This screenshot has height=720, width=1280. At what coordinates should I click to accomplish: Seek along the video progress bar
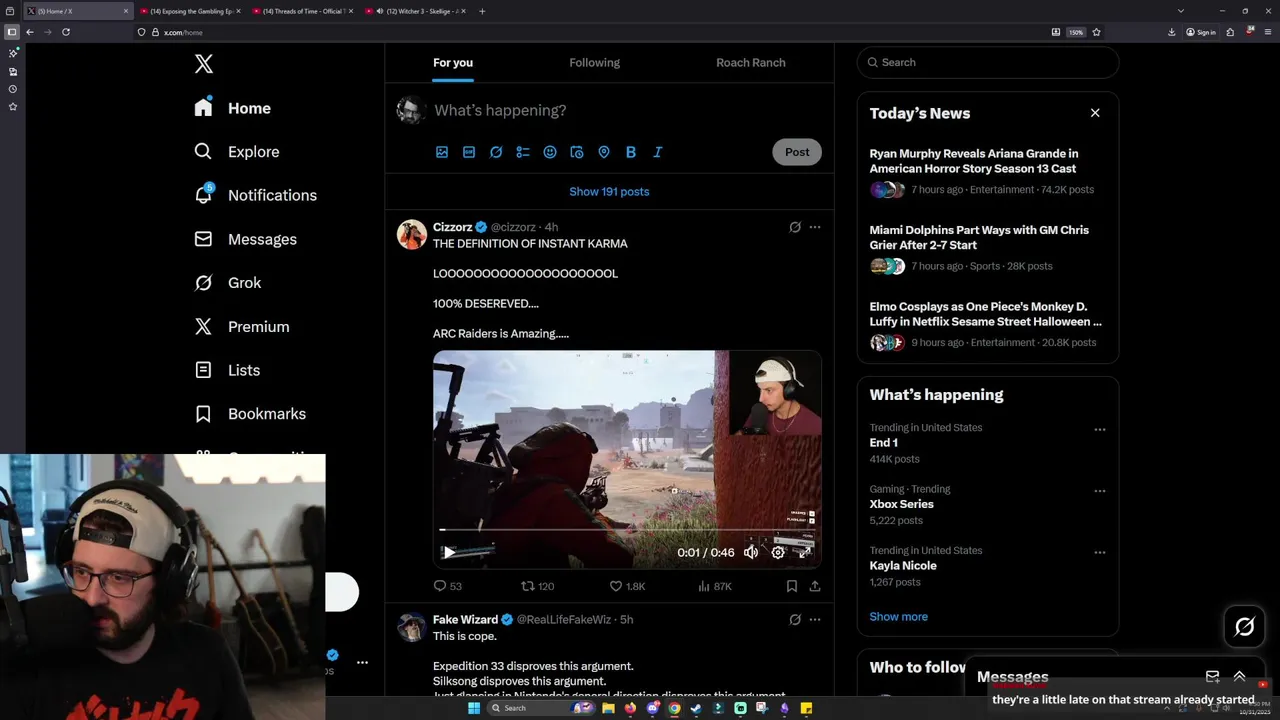point(627,530)
